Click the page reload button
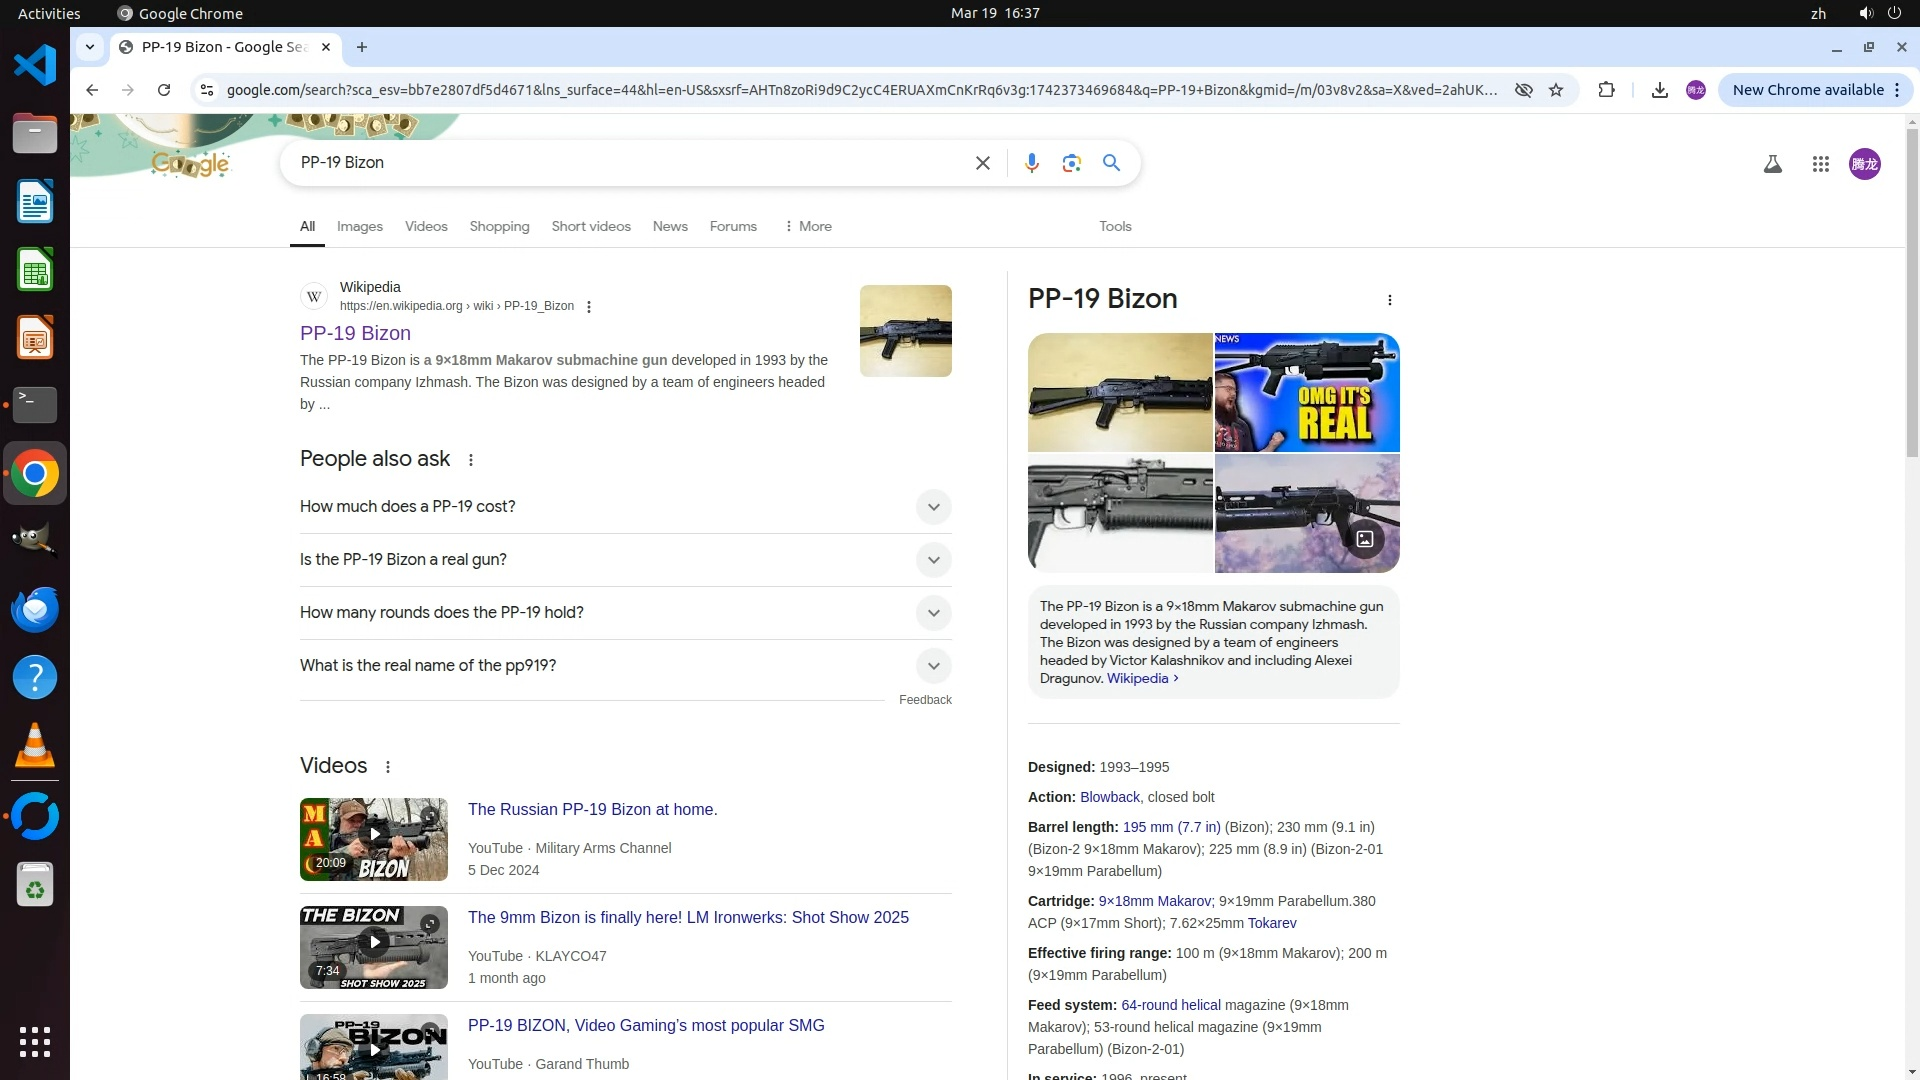 [x=164, y=90]
